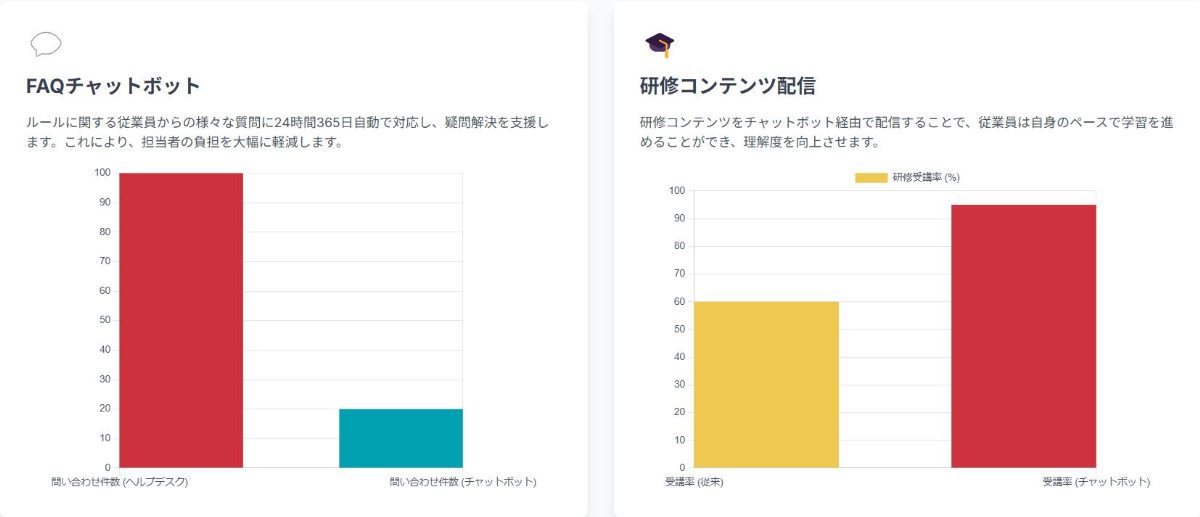Click the graduation cap icon above 研修コンテンツ配信
This screenshot has width=1200, height=517.
pos(660,44)
